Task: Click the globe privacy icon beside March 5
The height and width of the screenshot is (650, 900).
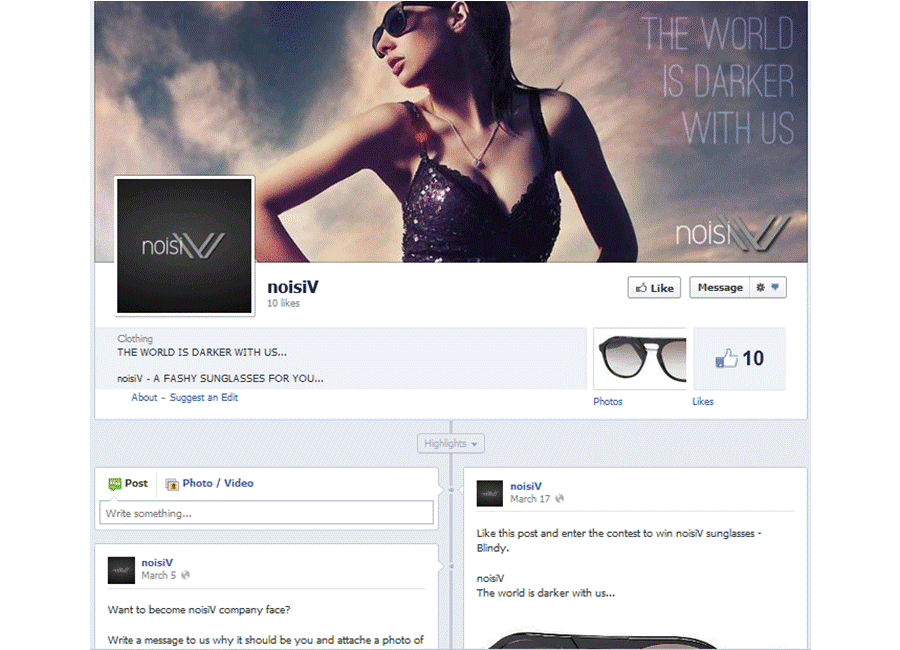Action: [x=185, y=575]
